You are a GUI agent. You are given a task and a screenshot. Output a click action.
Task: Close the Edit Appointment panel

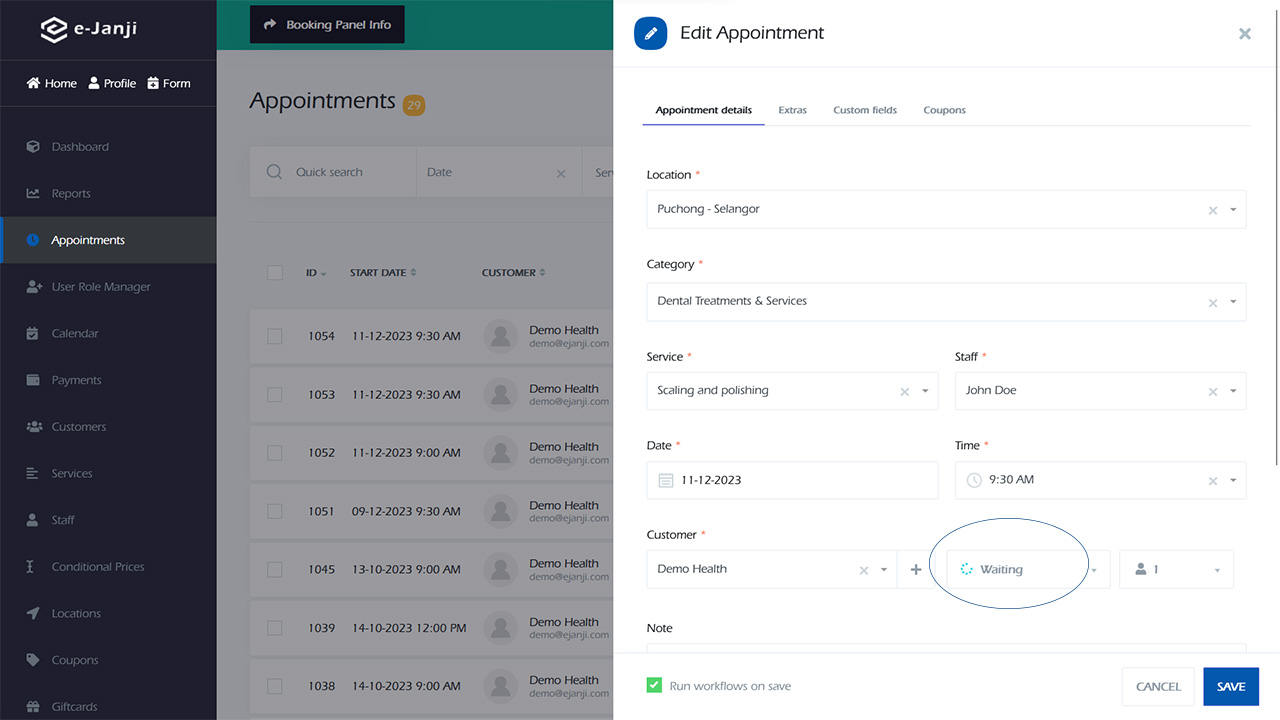point(1244,34)
